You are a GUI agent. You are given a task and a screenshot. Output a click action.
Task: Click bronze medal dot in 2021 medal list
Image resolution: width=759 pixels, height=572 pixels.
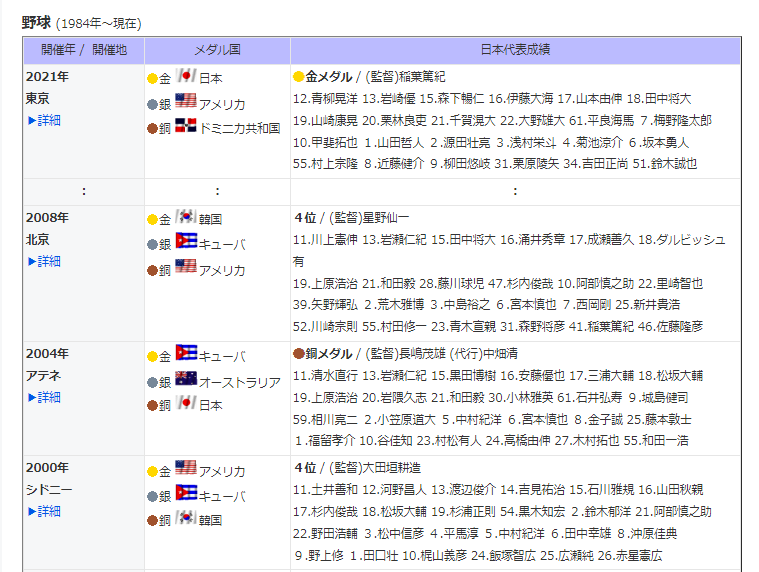pos(152,128)
